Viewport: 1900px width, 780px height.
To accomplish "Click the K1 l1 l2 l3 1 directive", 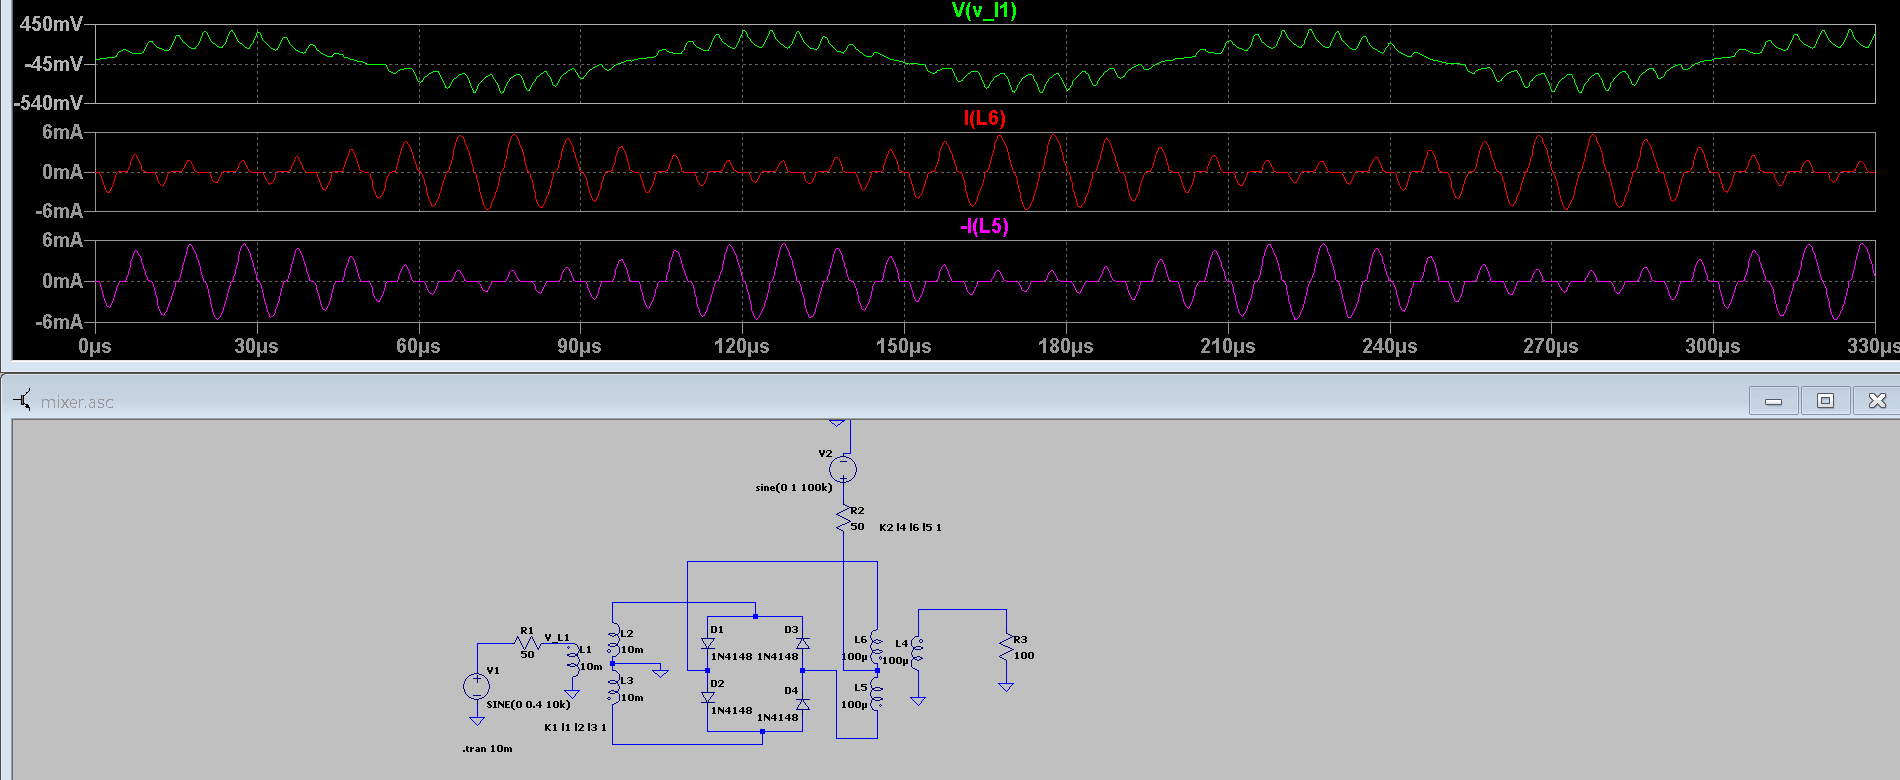I will coord(575,727).
